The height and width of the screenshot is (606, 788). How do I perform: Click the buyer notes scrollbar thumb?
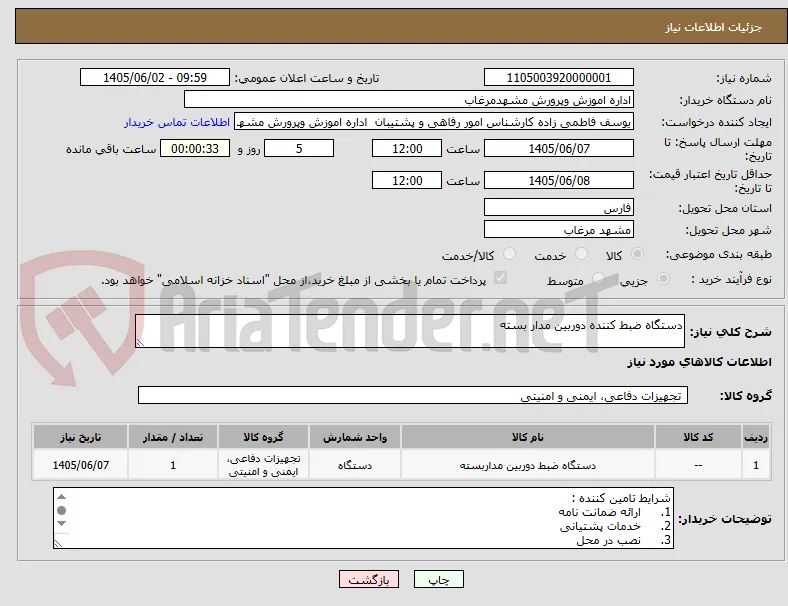62,511
